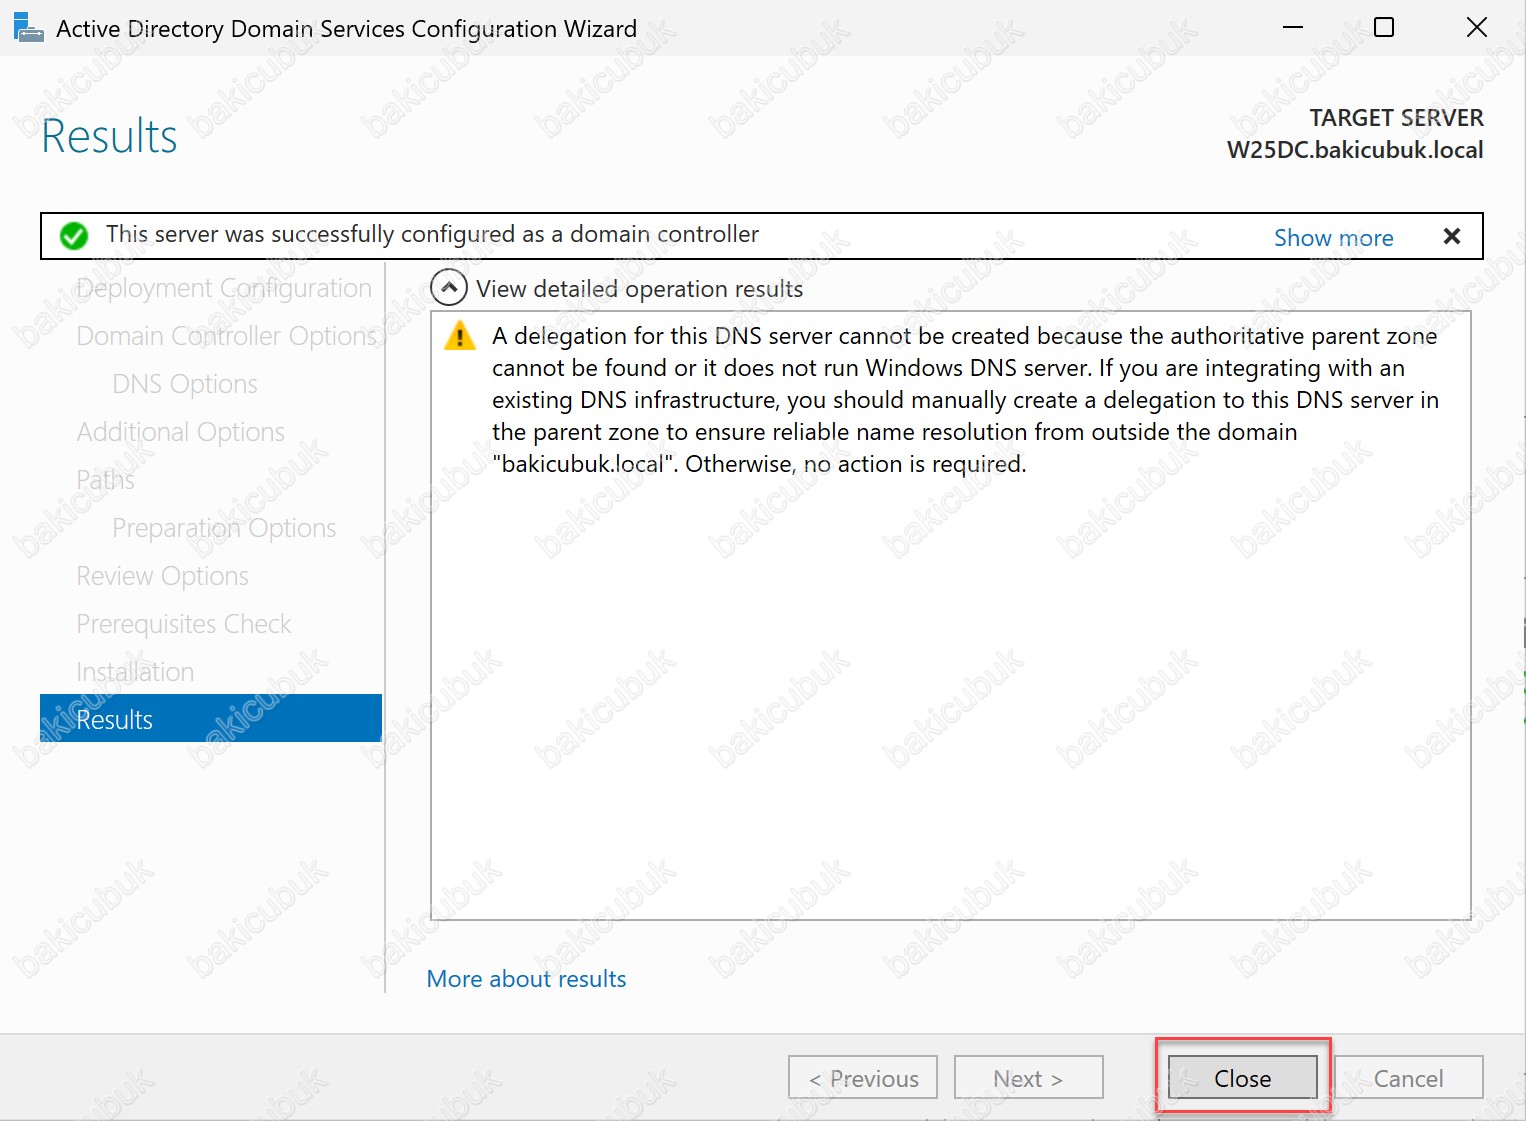Close the wizard window with the X
This screenshot has height=1121, width=1526.
[1476, 28]
